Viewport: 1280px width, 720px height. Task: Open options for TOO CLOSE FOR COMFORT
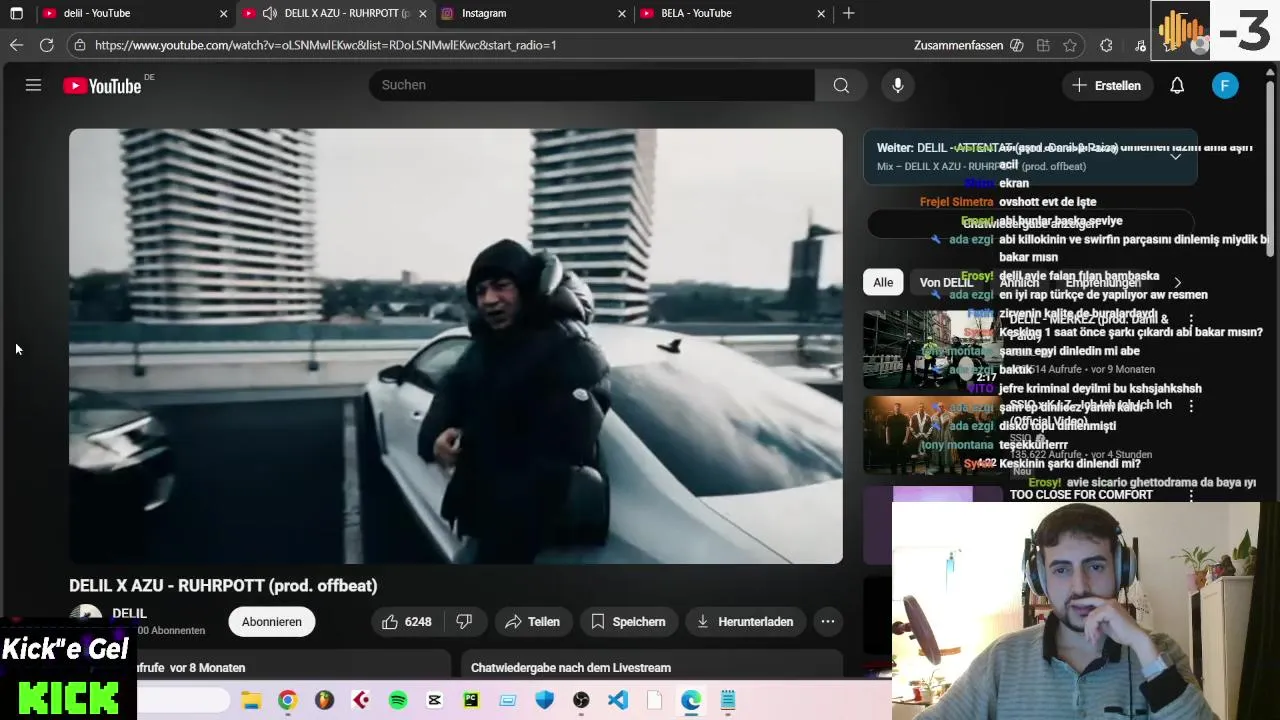tap(1191, 495)
